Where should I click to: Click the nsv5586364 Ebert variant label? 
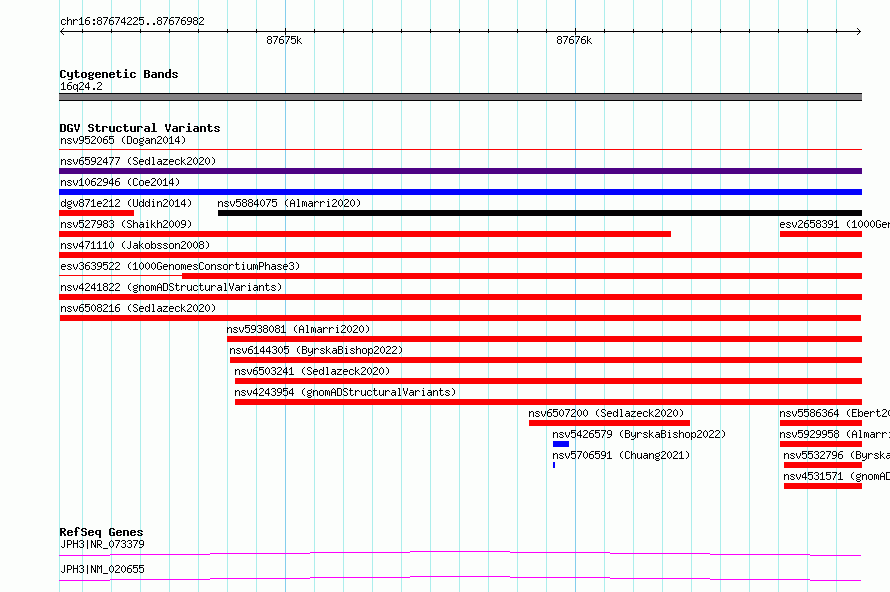(x=834, y=413)
